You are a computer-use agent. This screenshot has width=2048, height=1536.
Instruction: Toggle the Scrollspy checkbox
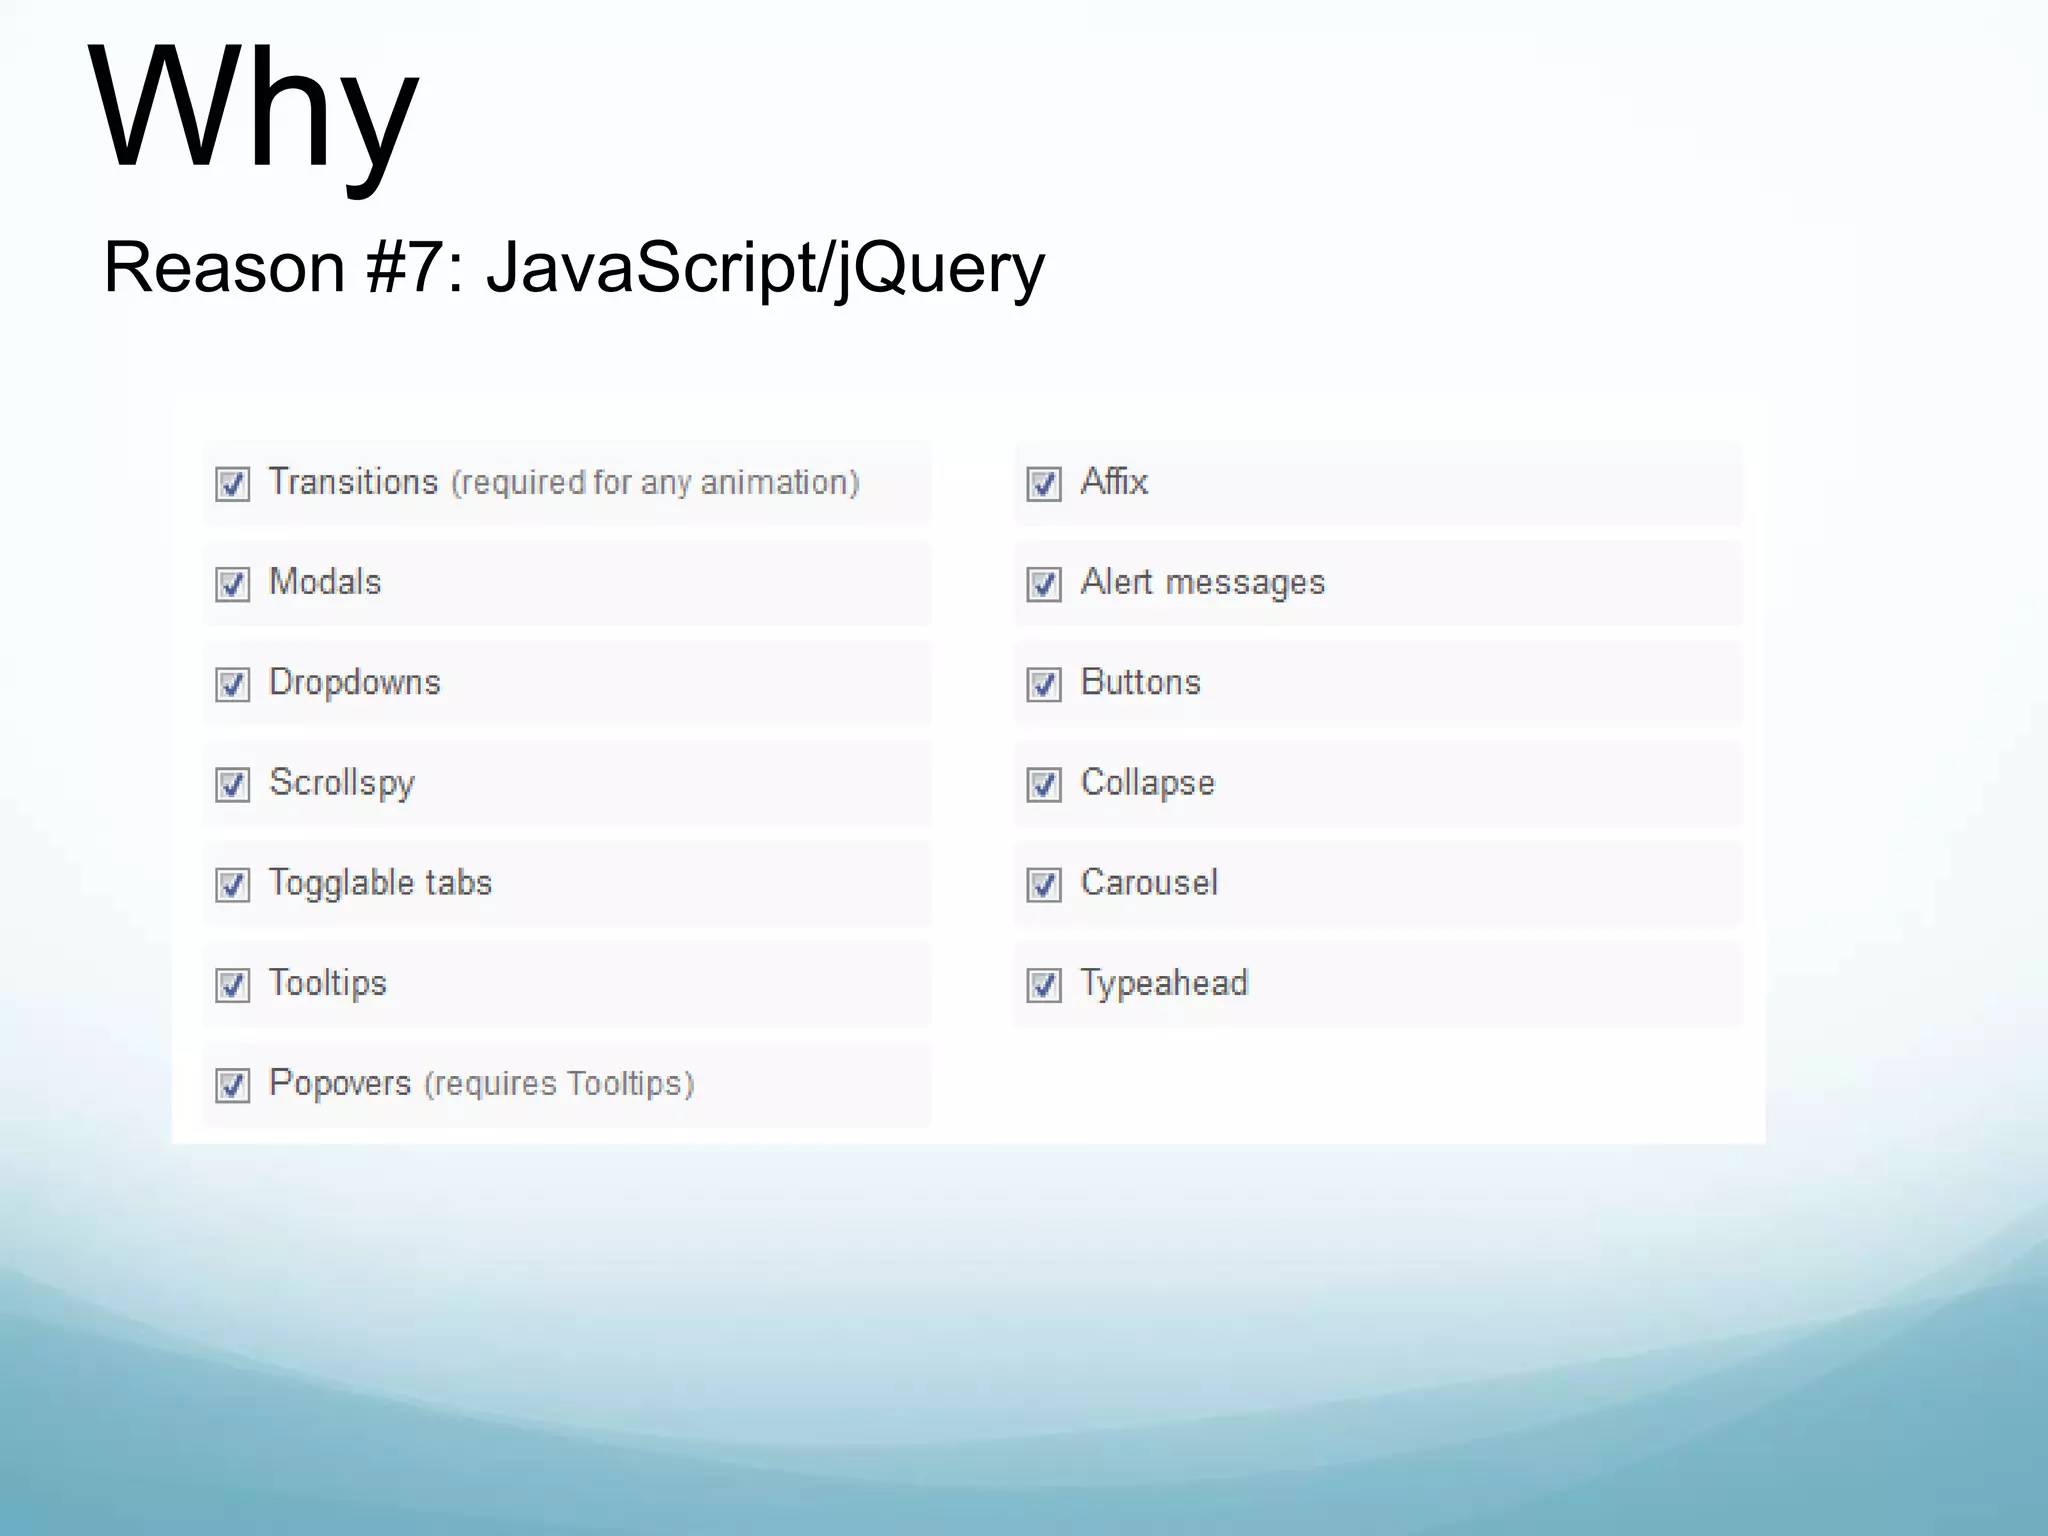point(233,784)
